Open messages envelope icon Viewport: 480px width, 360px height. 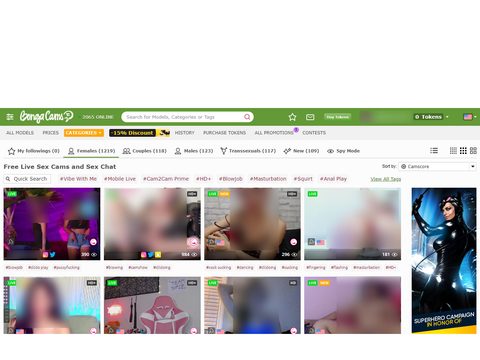point(310,117)
